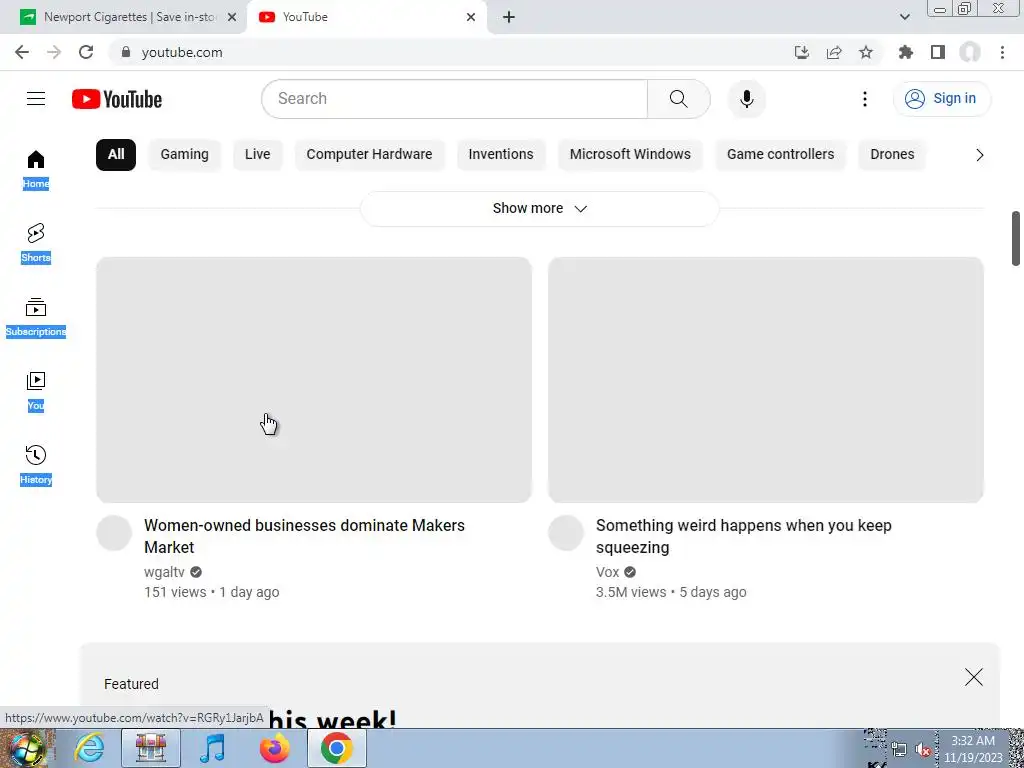The image size is (1024, 768).
Task: Select the Inventions chip
Action: coord(501,155)
